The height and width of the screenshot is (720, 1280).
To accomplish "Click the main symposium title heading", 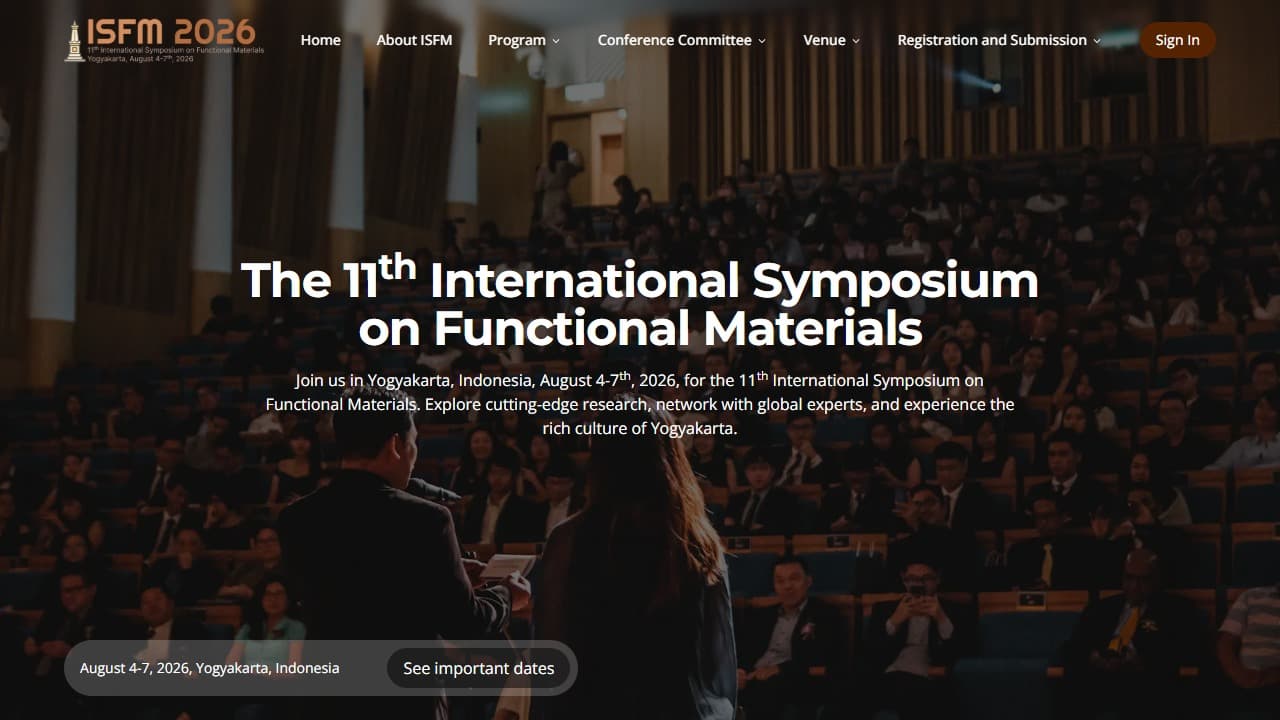I will (x=640, y=302).
